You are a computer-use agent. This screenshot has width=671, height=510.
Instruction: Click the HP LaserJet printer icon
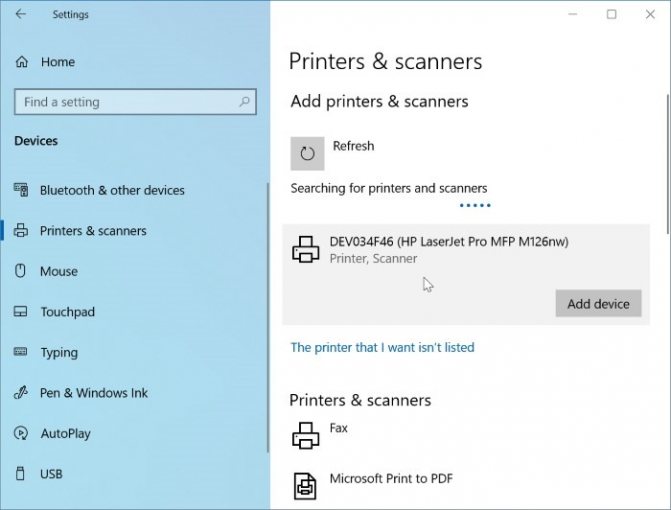point(306,250)
